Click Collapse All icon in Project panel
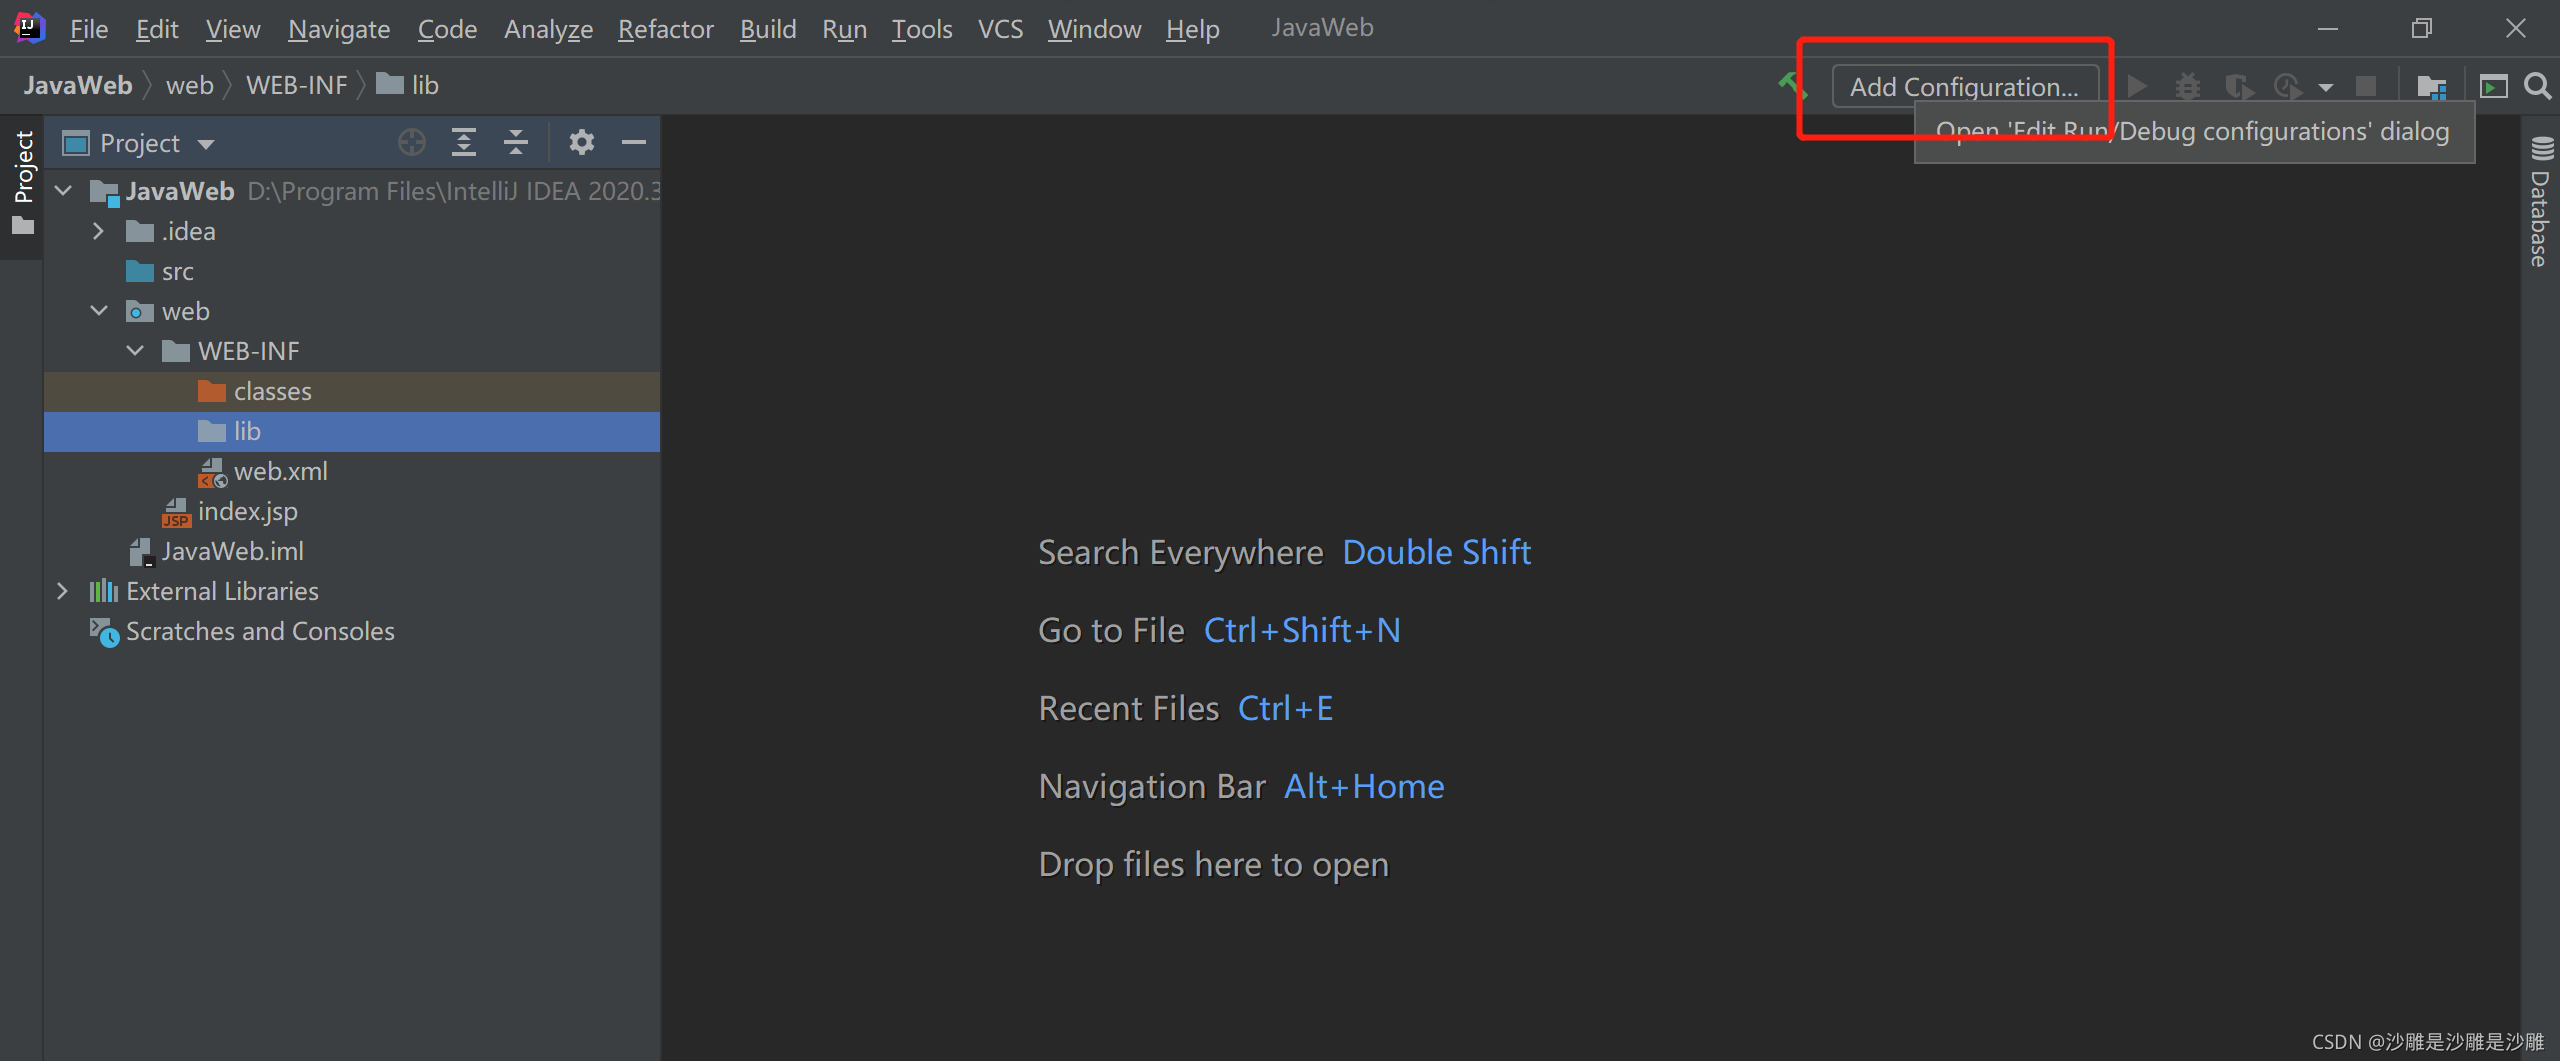This screenshot has width=2560, height=1061. [516, 143]
